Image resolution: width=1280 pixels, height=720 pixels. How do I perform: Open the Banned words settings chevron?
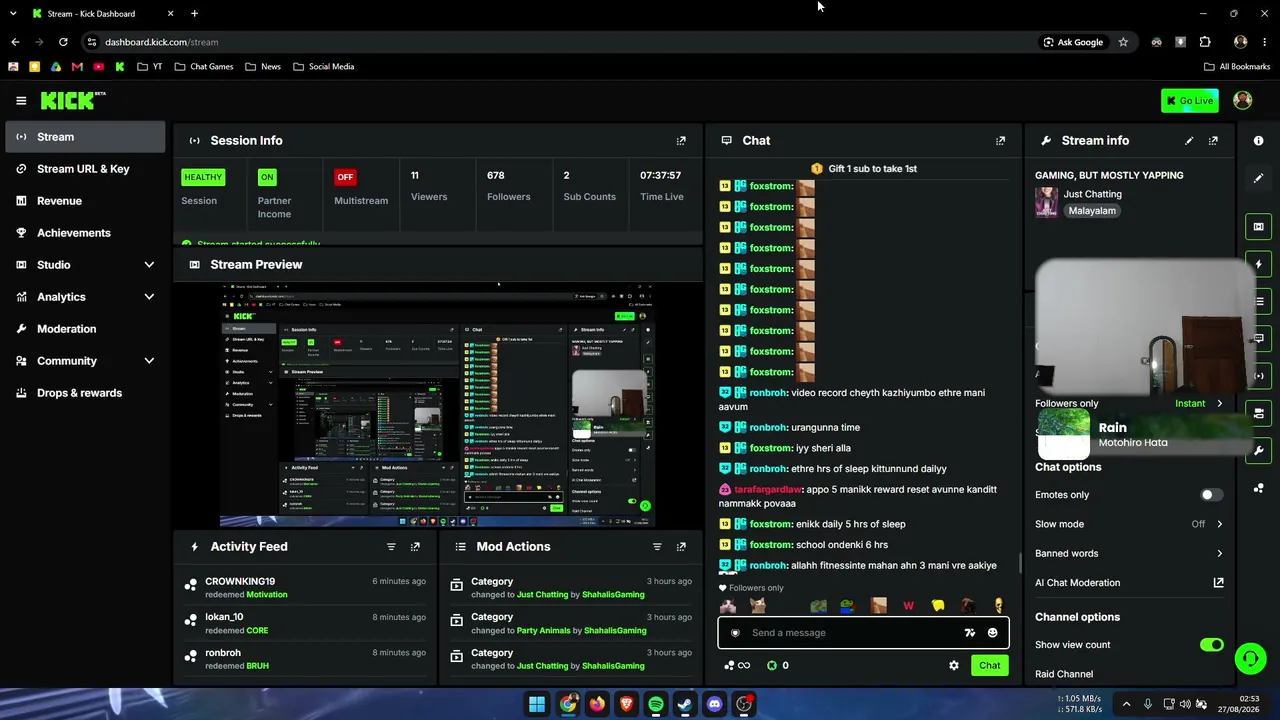pyautogui.click(x=1219, y=553)
